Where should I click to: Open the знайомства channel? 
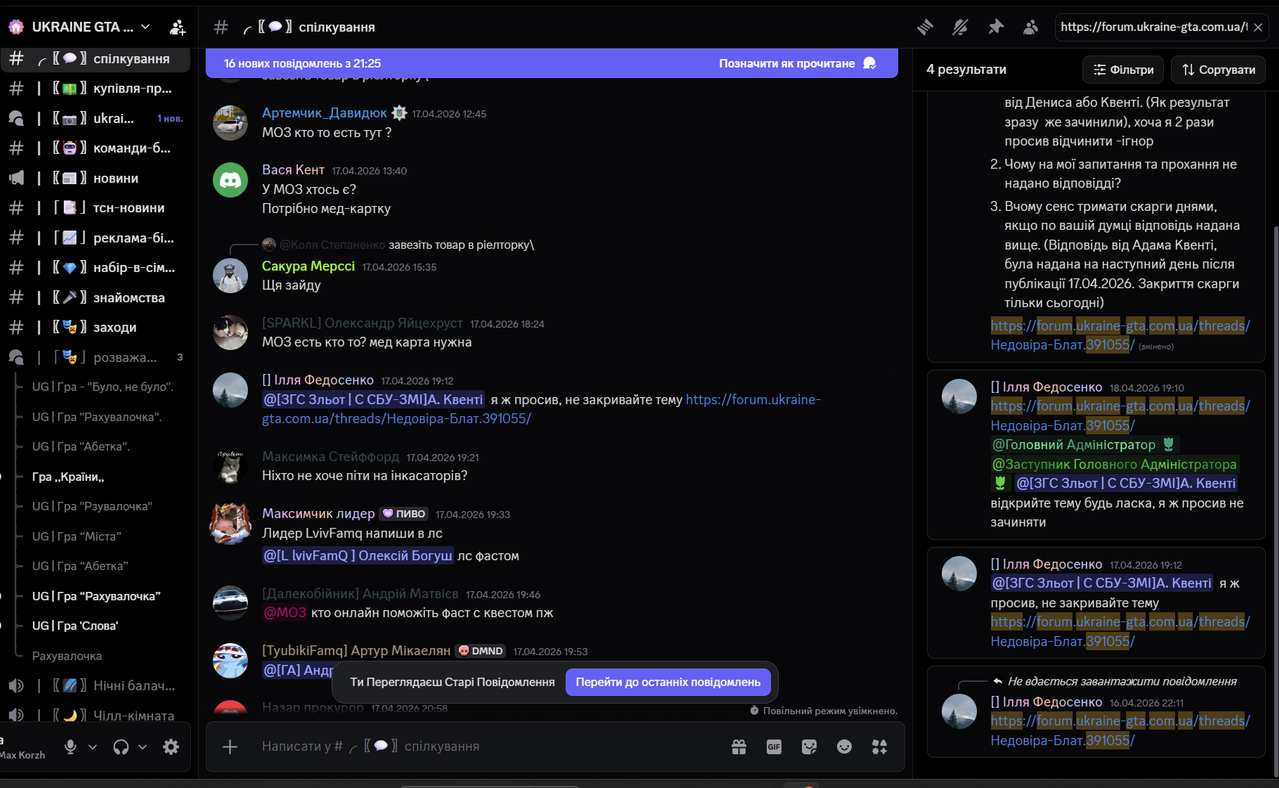[x=96, y=297]
